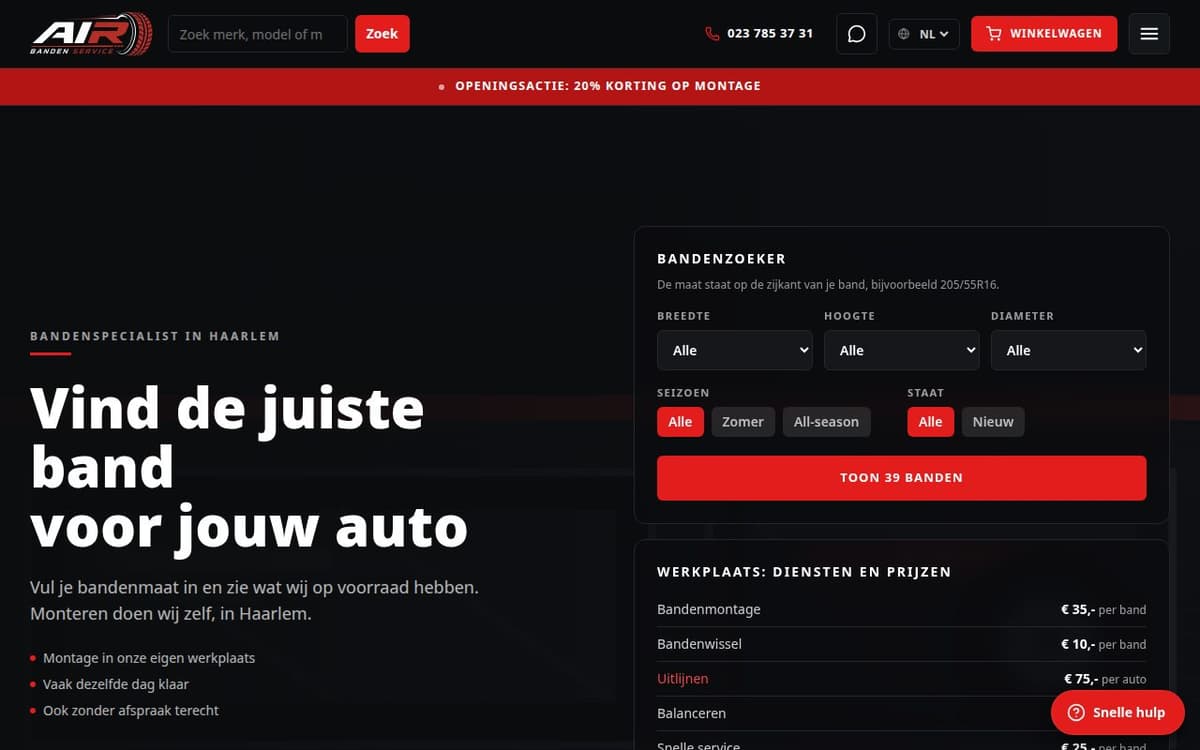Open the Winkelwagen shopping cart
The image size is (1200, 750).
pyautogui.click(x=1044, y=33)
